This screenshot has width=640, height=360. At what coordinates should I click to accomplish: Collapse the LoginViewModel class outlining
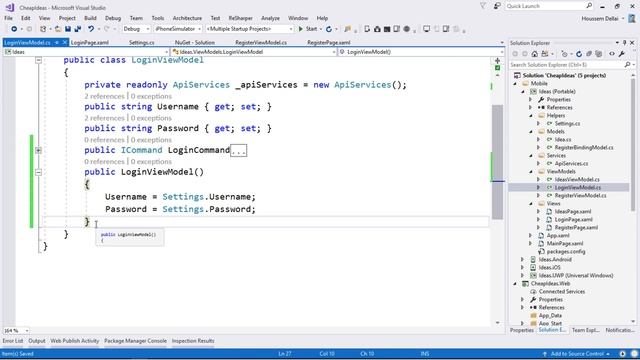click(38, 60)
